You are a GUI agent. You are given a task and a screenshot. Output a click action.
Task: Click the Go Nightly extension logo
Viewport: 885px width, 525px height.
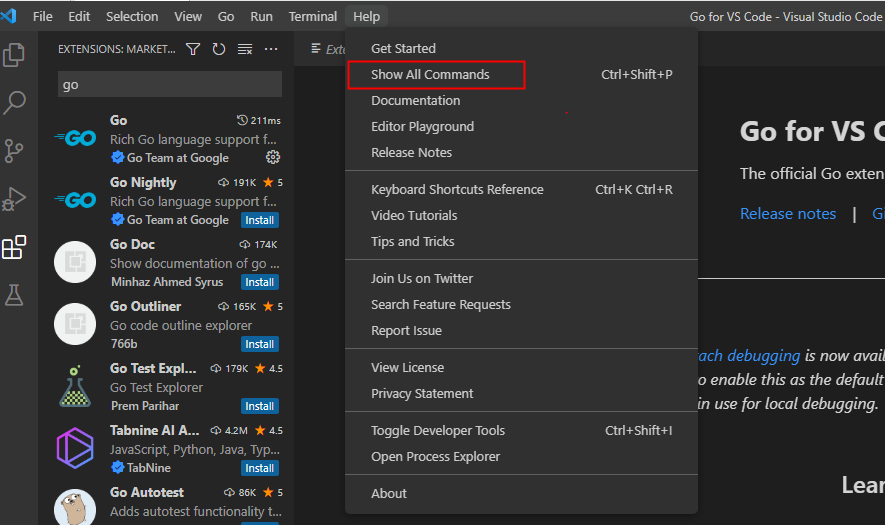click(x=75, y=200)
